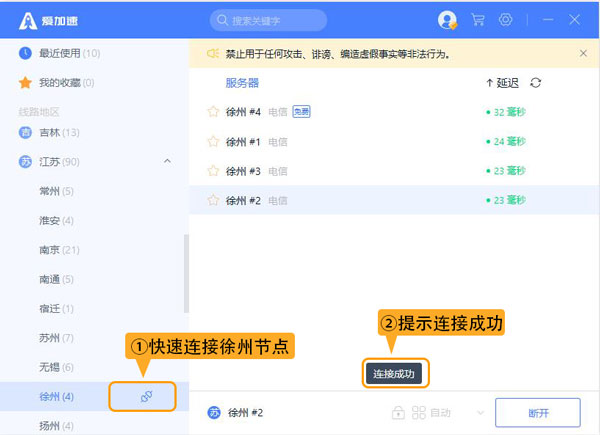Click the lock icon in bottom bar
The image size is (600, 435).
398,413
